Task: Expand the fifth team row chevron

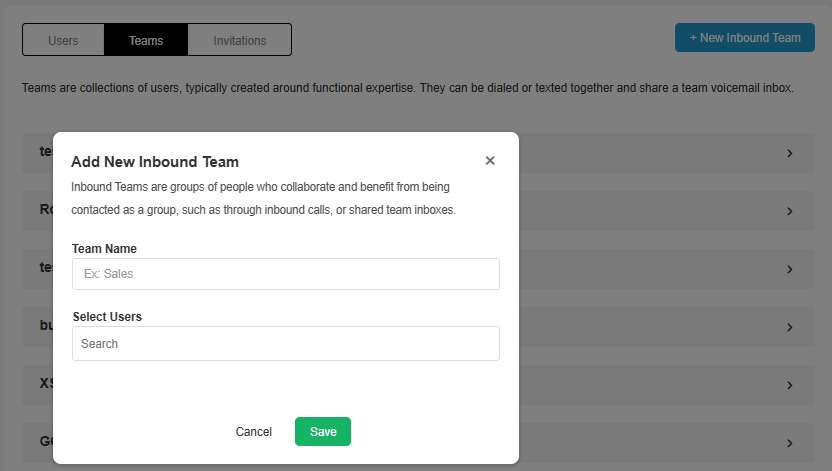Action: coord(789,385)
